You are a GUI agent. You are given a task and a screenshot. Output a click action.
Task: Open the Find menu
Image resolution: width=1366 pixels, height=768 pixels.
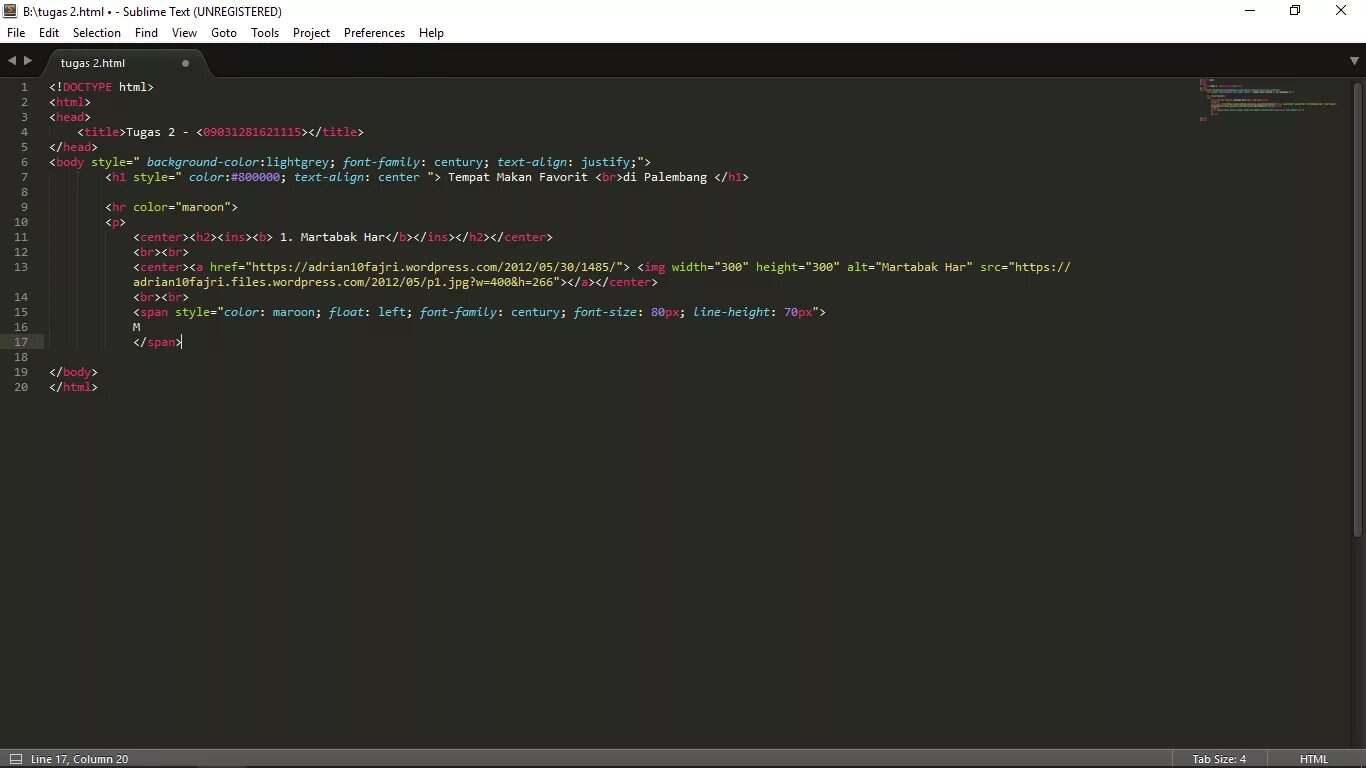tap(146, 33)
